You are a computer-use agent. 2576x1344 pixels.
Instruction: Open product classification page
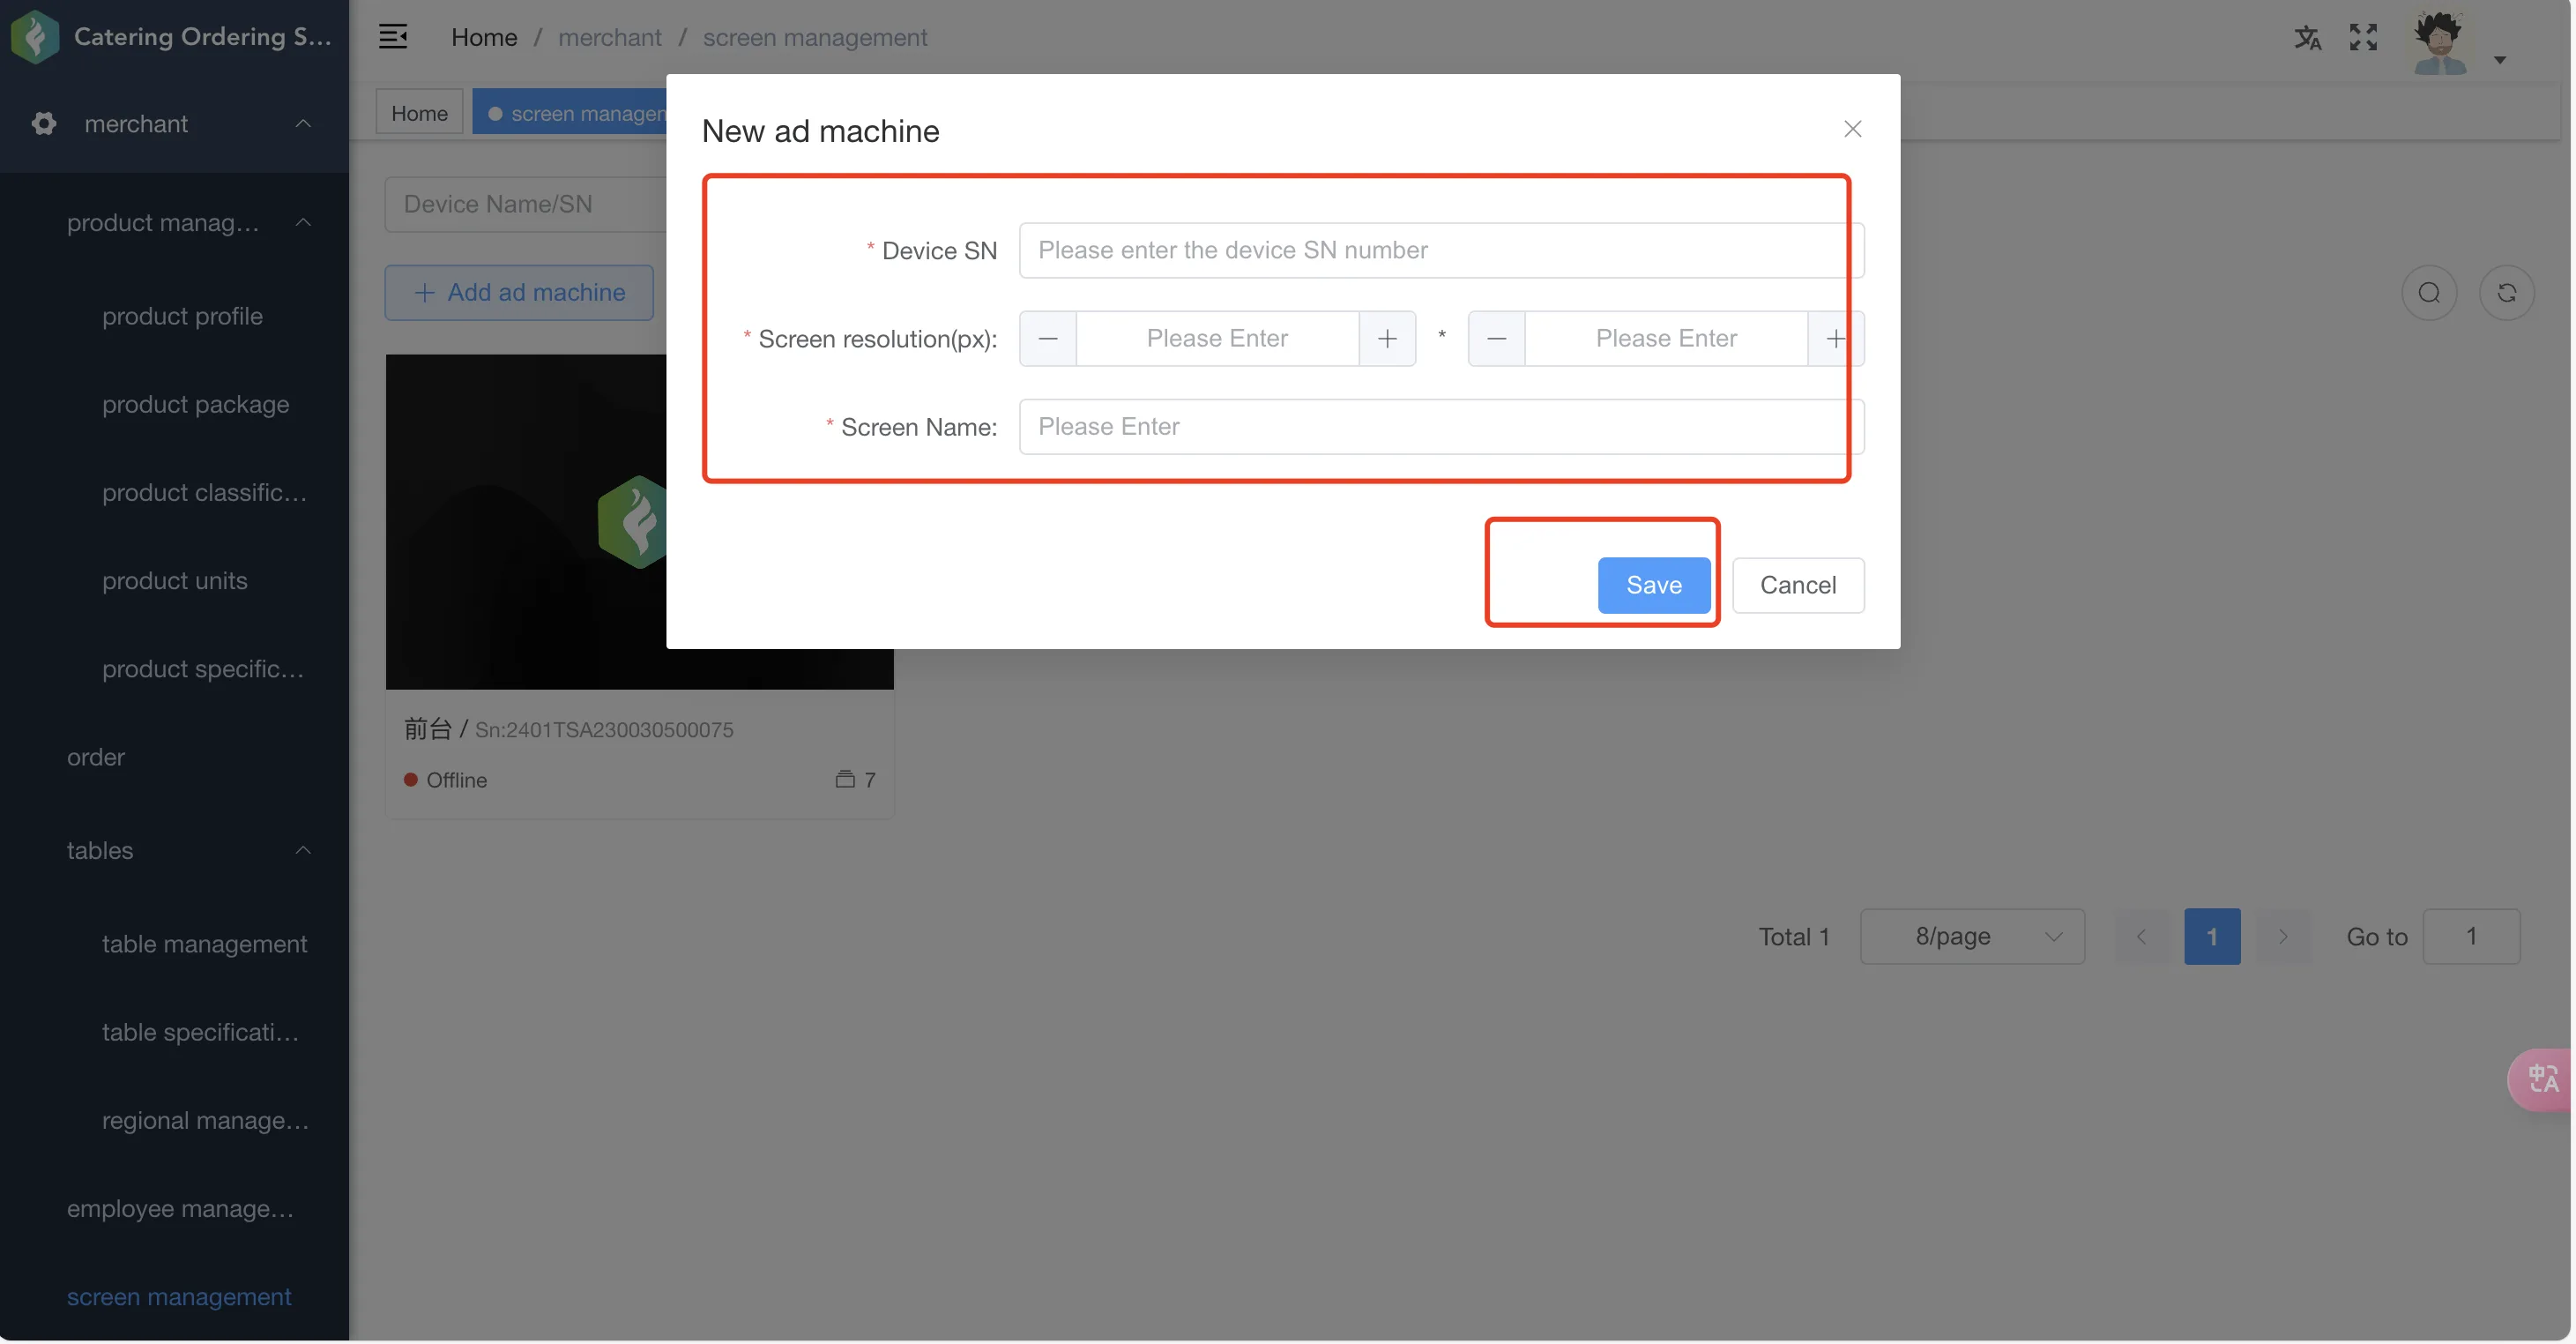[204, 492]
